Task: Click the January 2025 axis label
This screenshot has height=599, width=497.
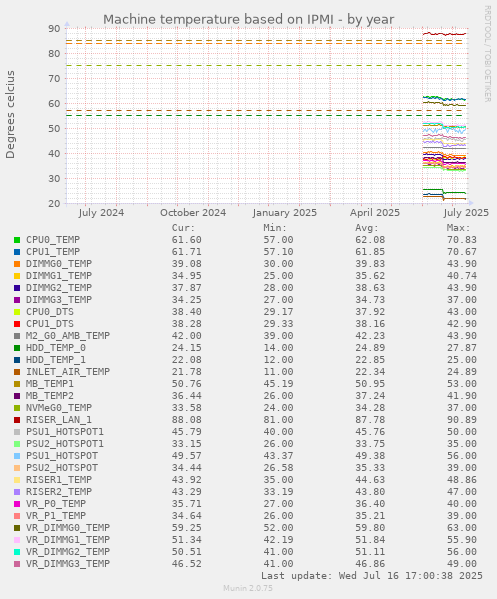Action: pos(285,213)
